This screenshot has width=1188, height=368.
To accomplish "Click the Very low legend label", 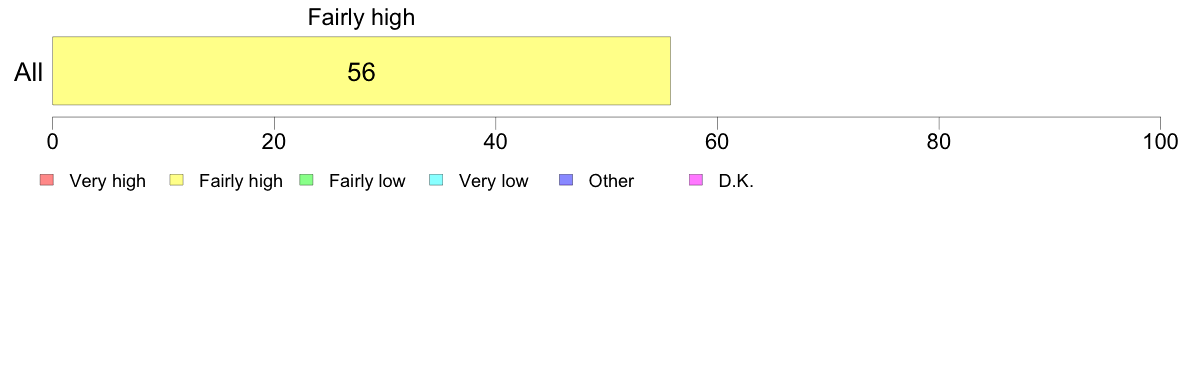I will click(493, 181).
